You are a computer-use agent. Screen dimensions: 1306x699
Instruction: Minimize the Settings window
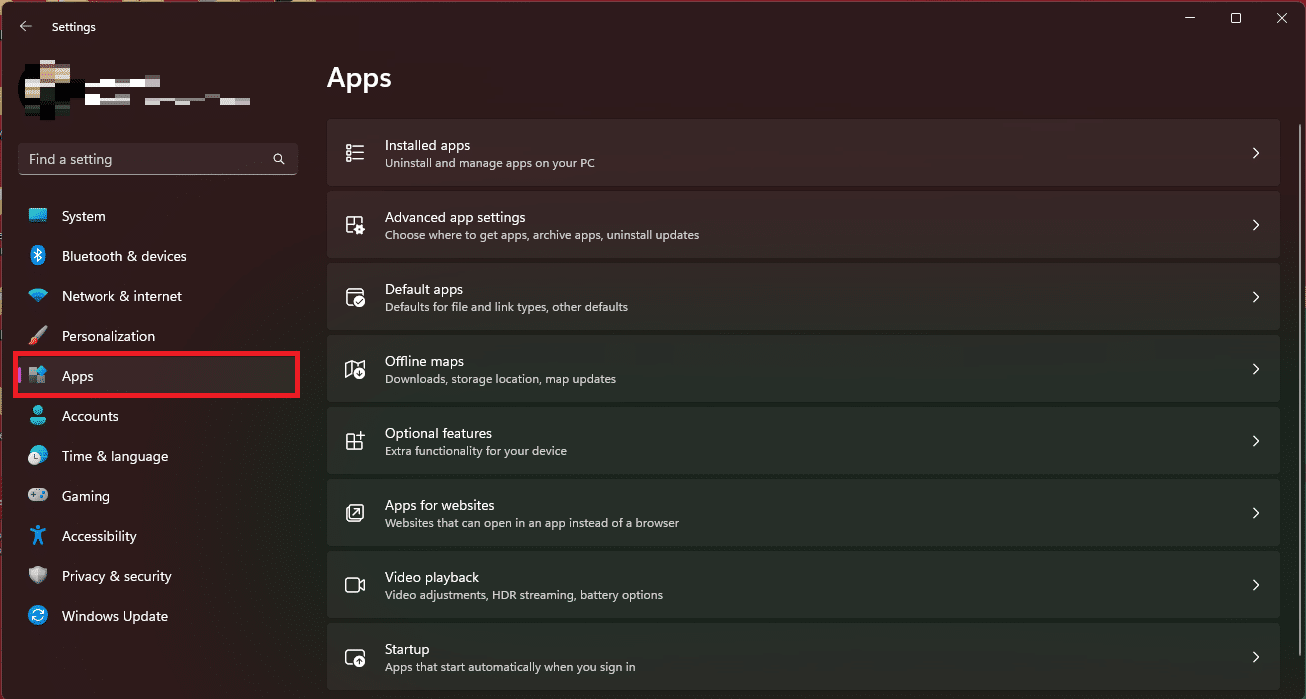pos(1190,18)
